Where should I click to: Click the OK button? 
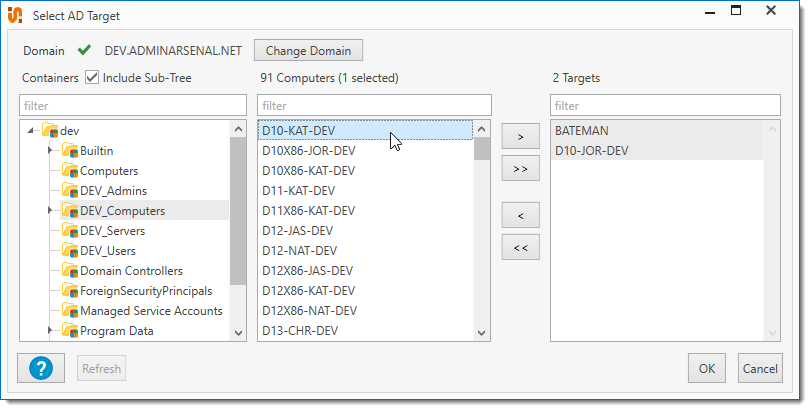[x=706, y=368]
